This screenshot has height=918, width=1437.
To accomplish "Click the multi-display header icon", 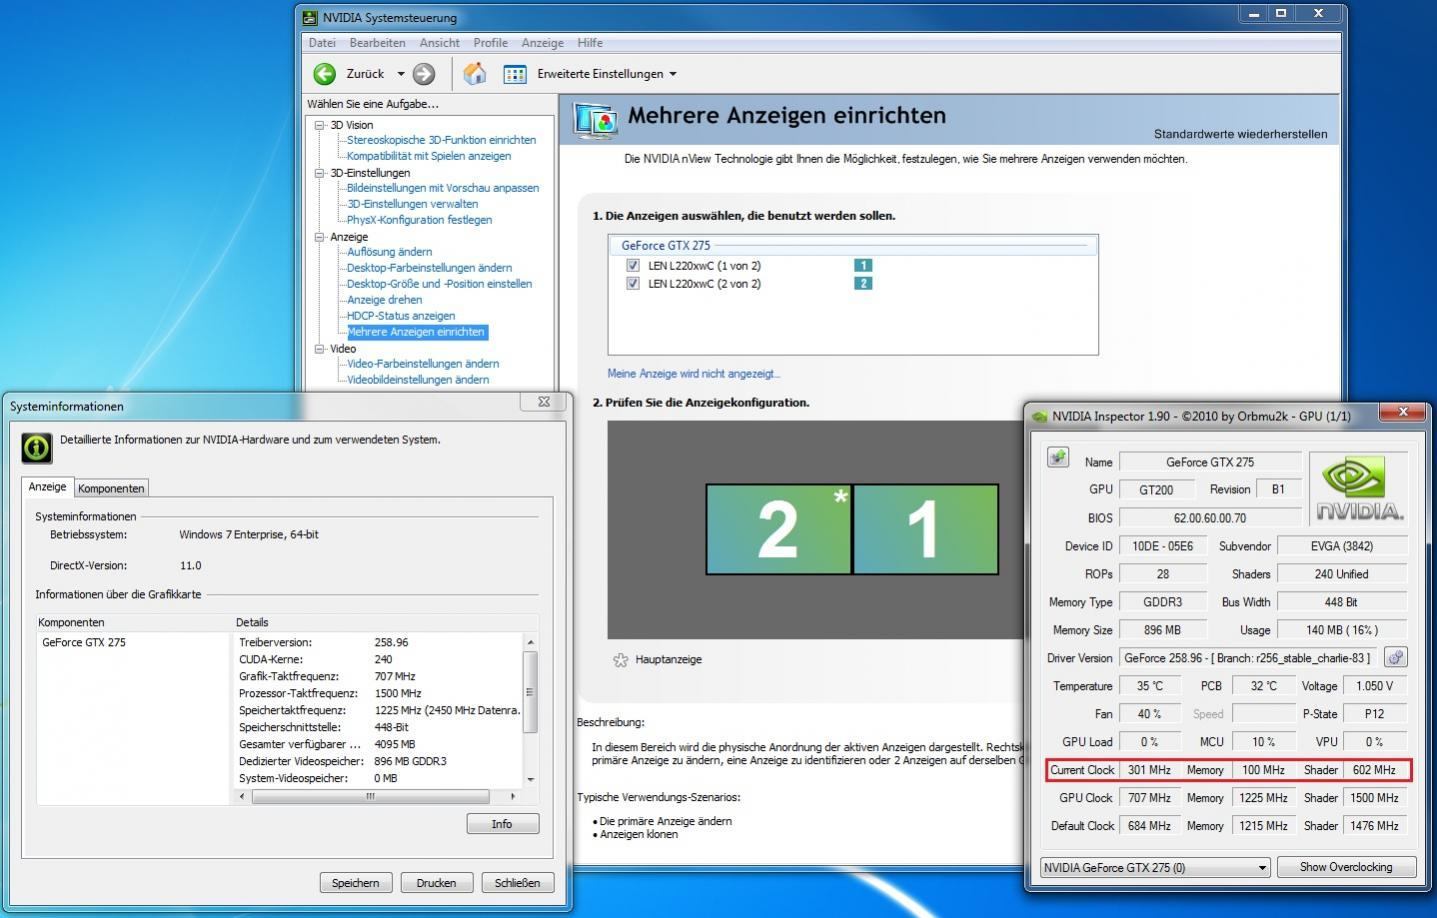I will (596, 120).
